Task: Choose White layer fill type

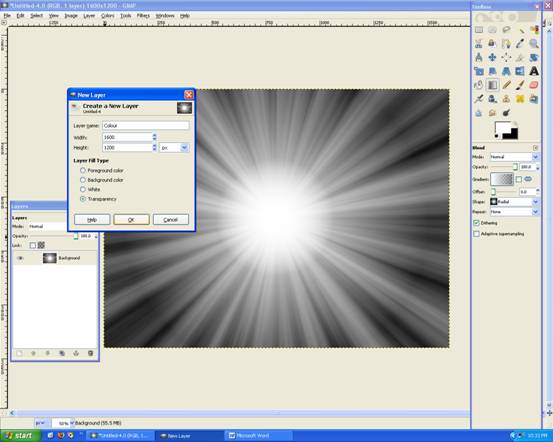Action: click(83, 189)
